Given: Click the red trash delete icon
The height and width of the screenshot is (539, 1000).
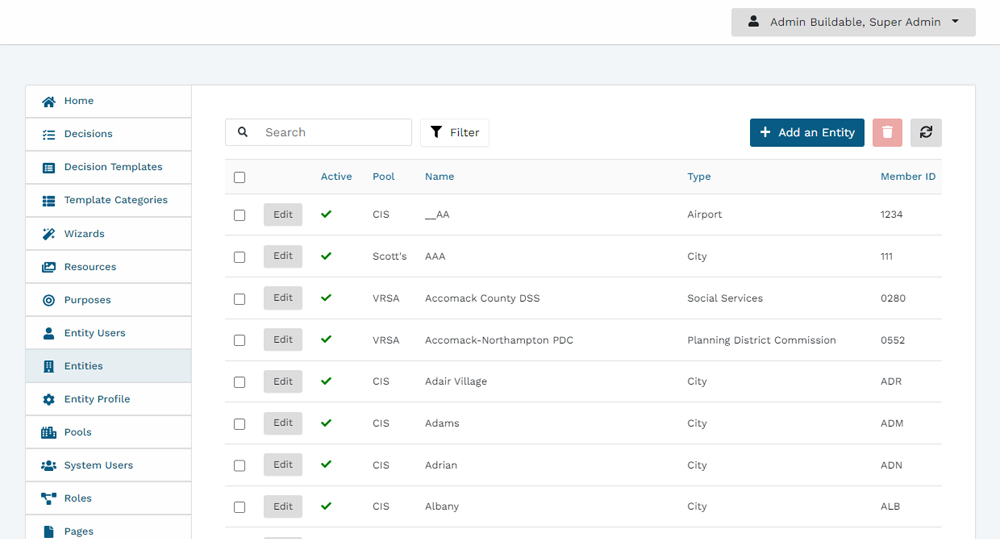Looking at the screenshot, I should pyautogui.click(x=887, y=133).
